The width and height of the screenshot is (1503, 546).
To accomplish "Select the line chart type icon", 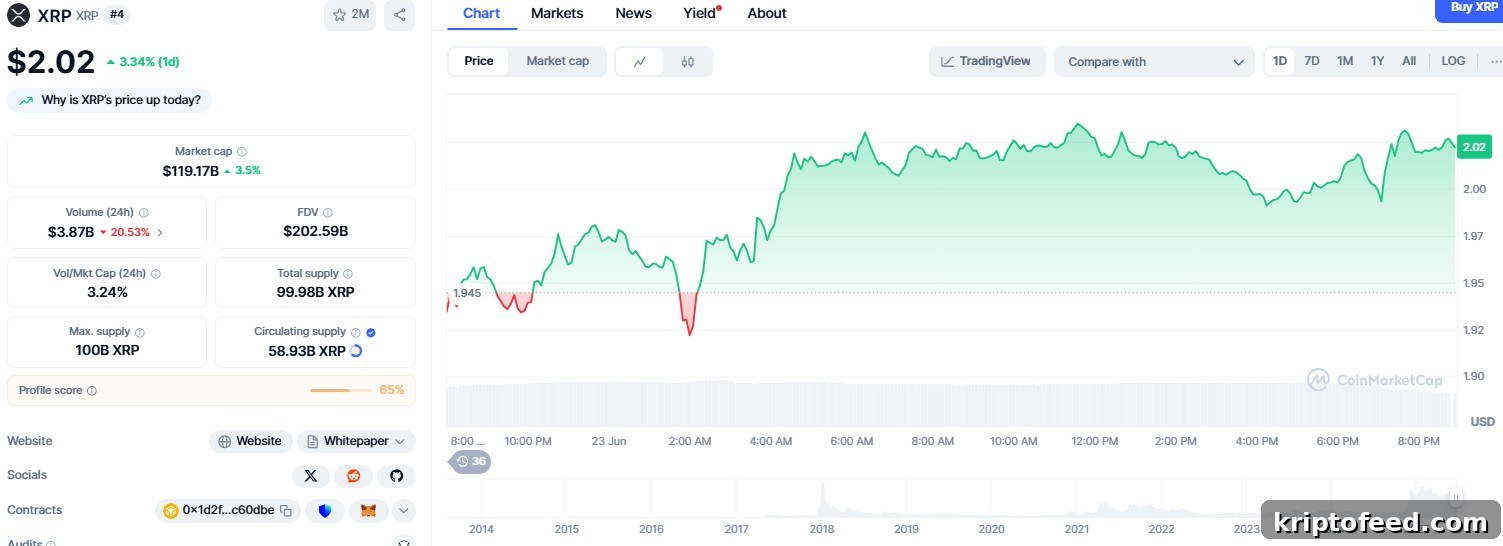I will 640,61.
